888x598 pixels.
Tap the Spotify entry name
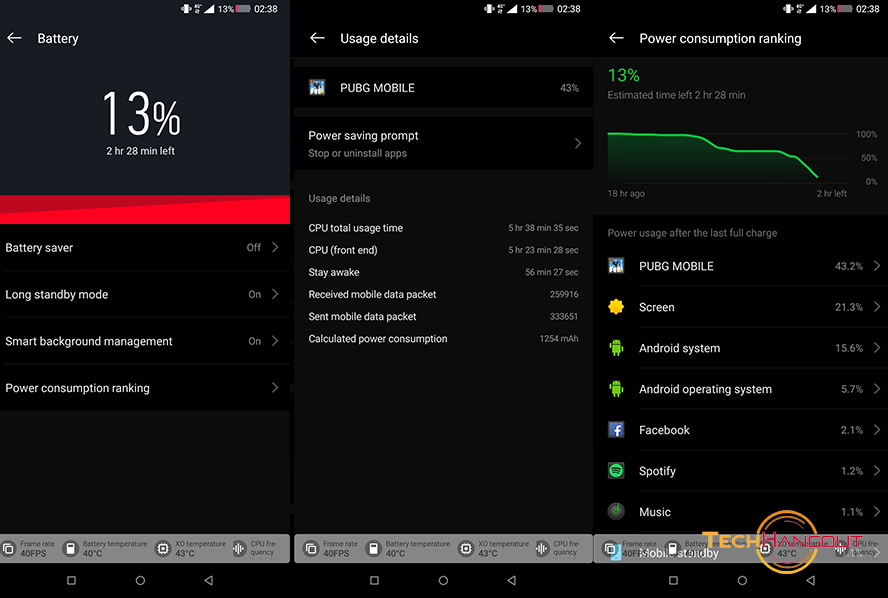coord(658,471)
